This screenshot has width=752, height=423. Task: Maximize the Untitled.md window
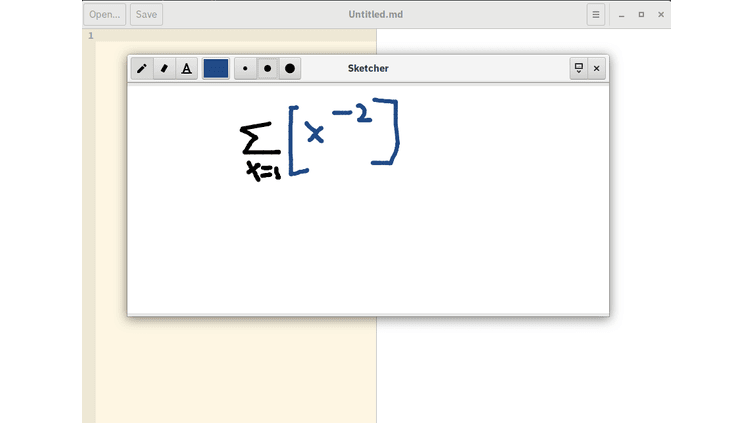[641, 15]
